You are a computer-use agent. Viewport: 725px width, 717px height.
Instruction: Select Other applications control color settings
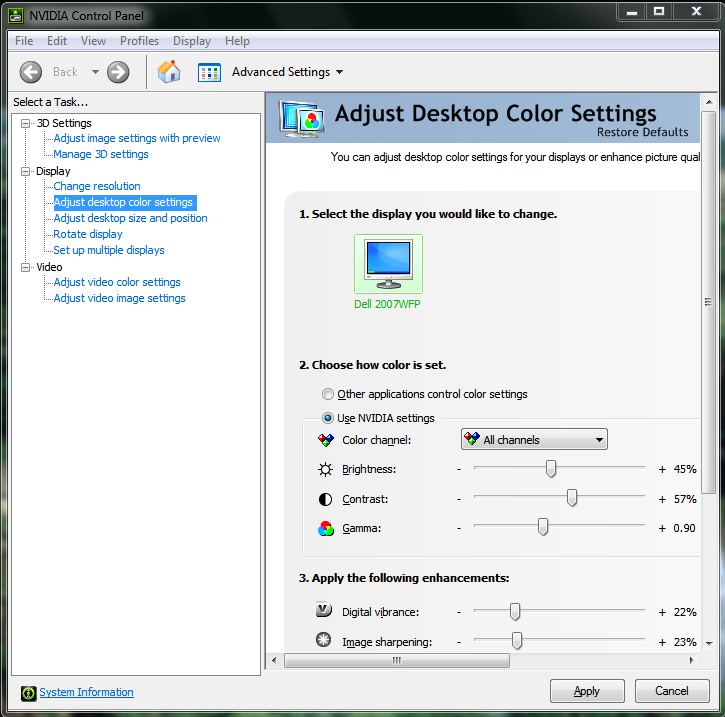pyautogui.click(x=327, y=394)
